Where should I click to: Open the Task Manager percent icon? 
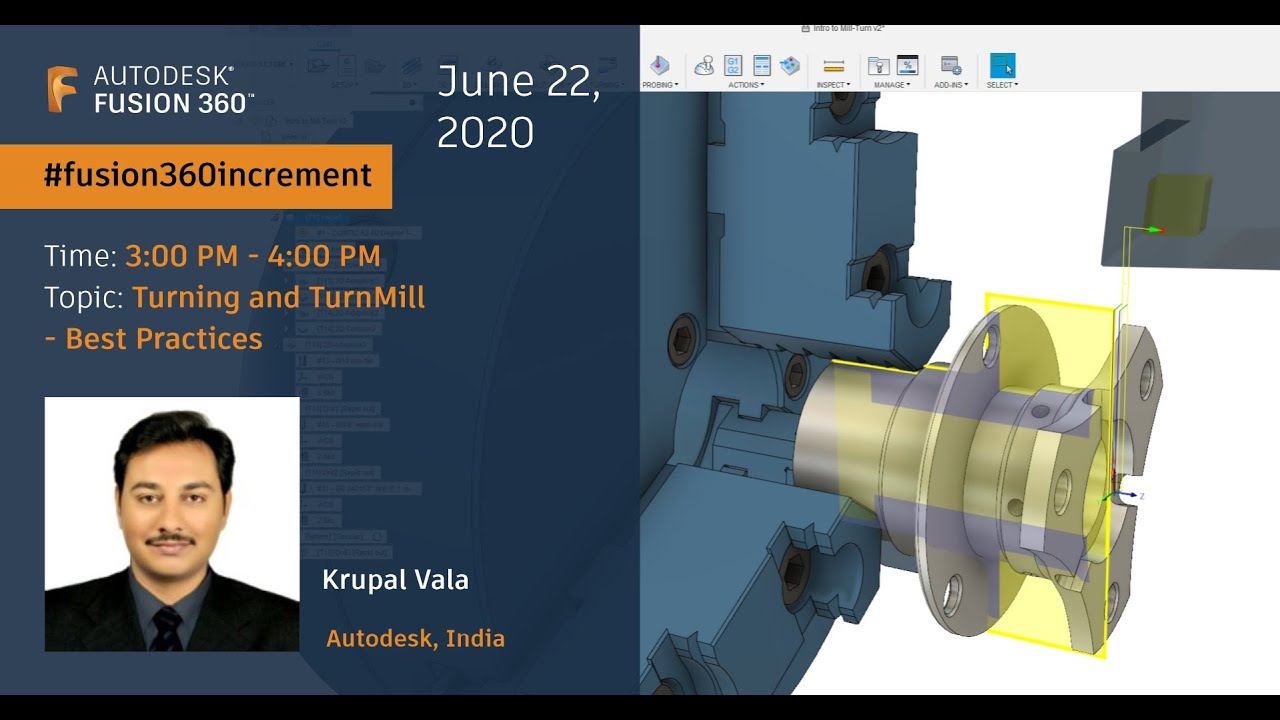point(907,66)
